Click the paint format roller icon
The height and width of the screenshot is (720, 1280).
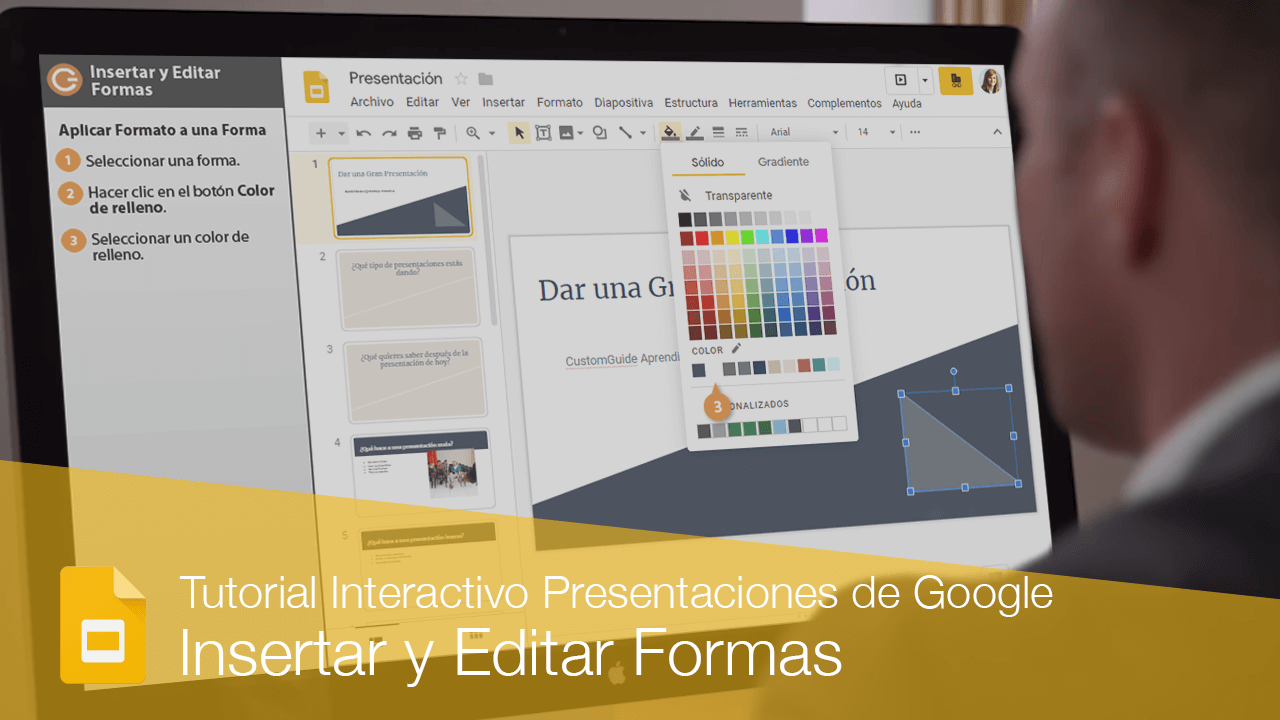click(438, 133)
